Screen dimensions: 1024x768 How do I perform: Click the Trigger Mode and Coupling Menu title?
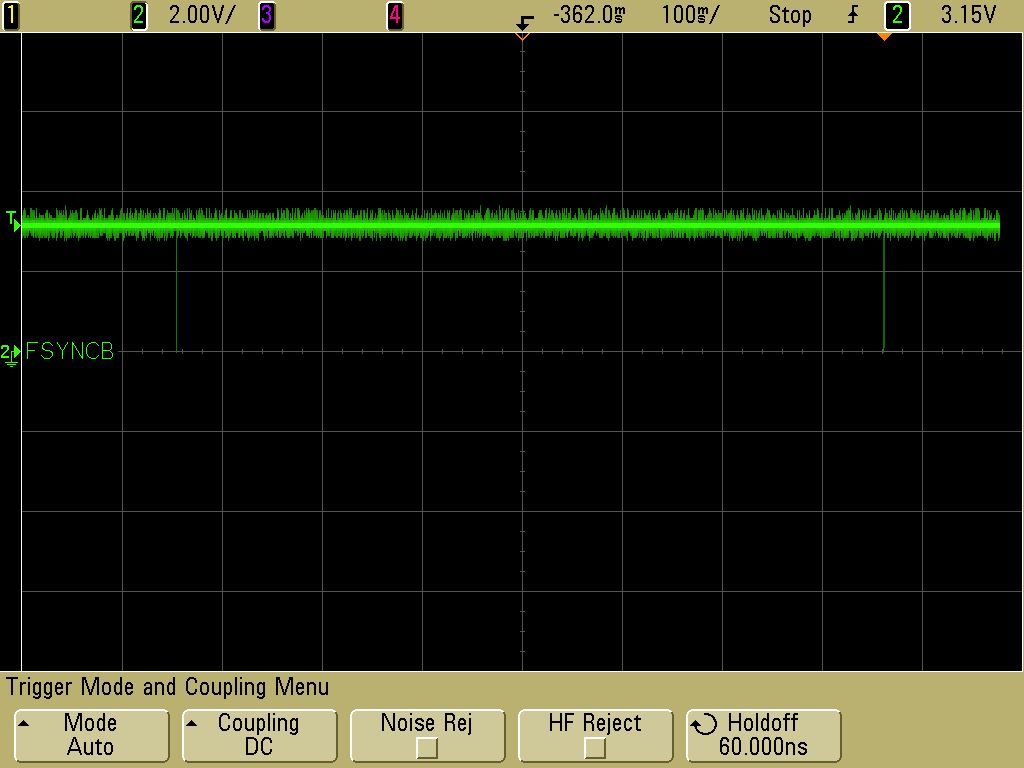168,687
